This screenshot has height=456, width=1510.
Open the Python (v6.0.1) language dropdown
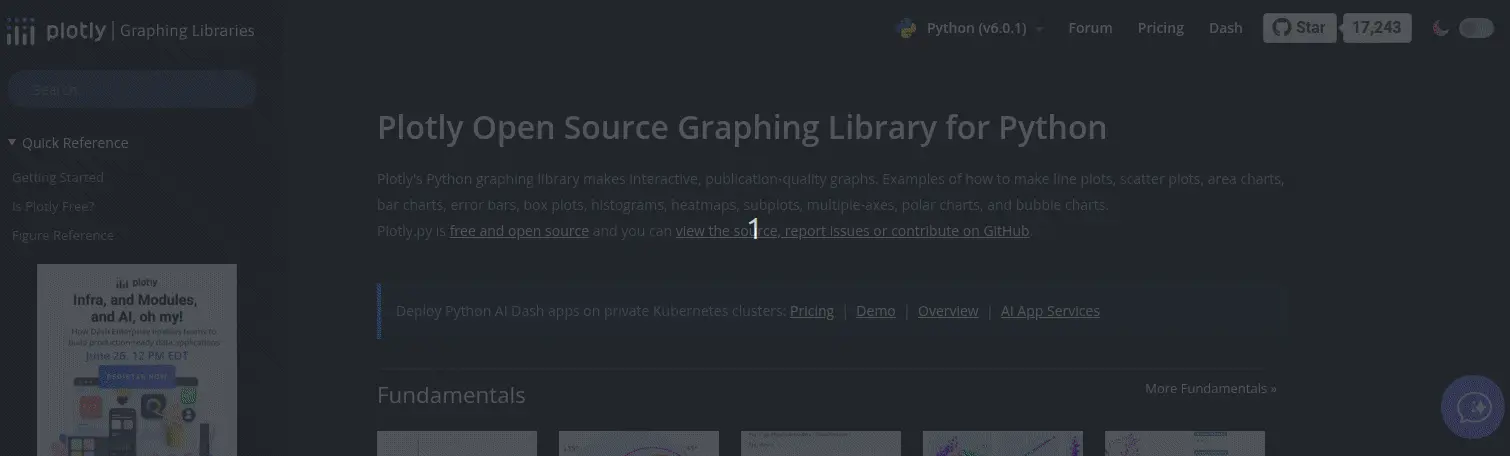985,28
